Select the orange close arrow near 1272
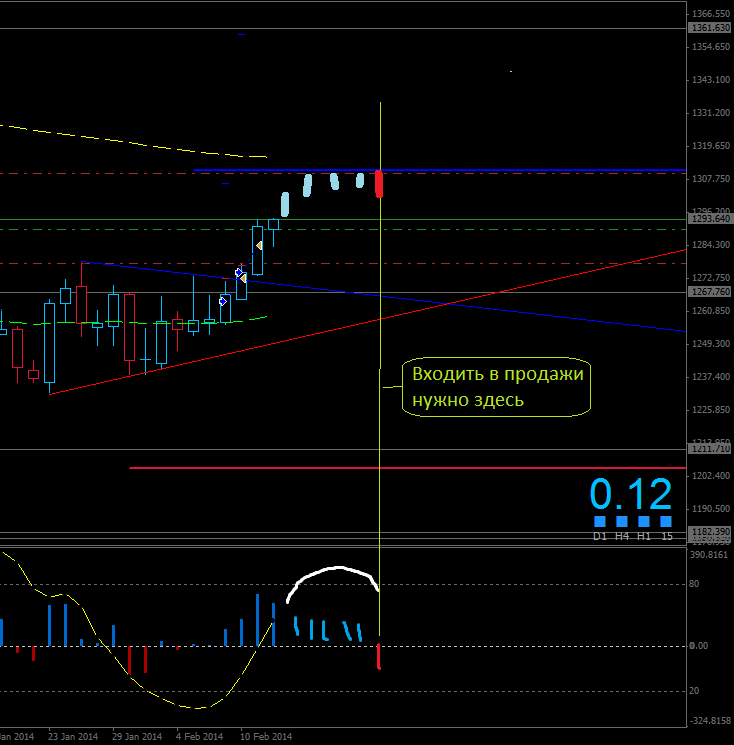This screenshot has height=745, width=734. [x=243, y=278]
